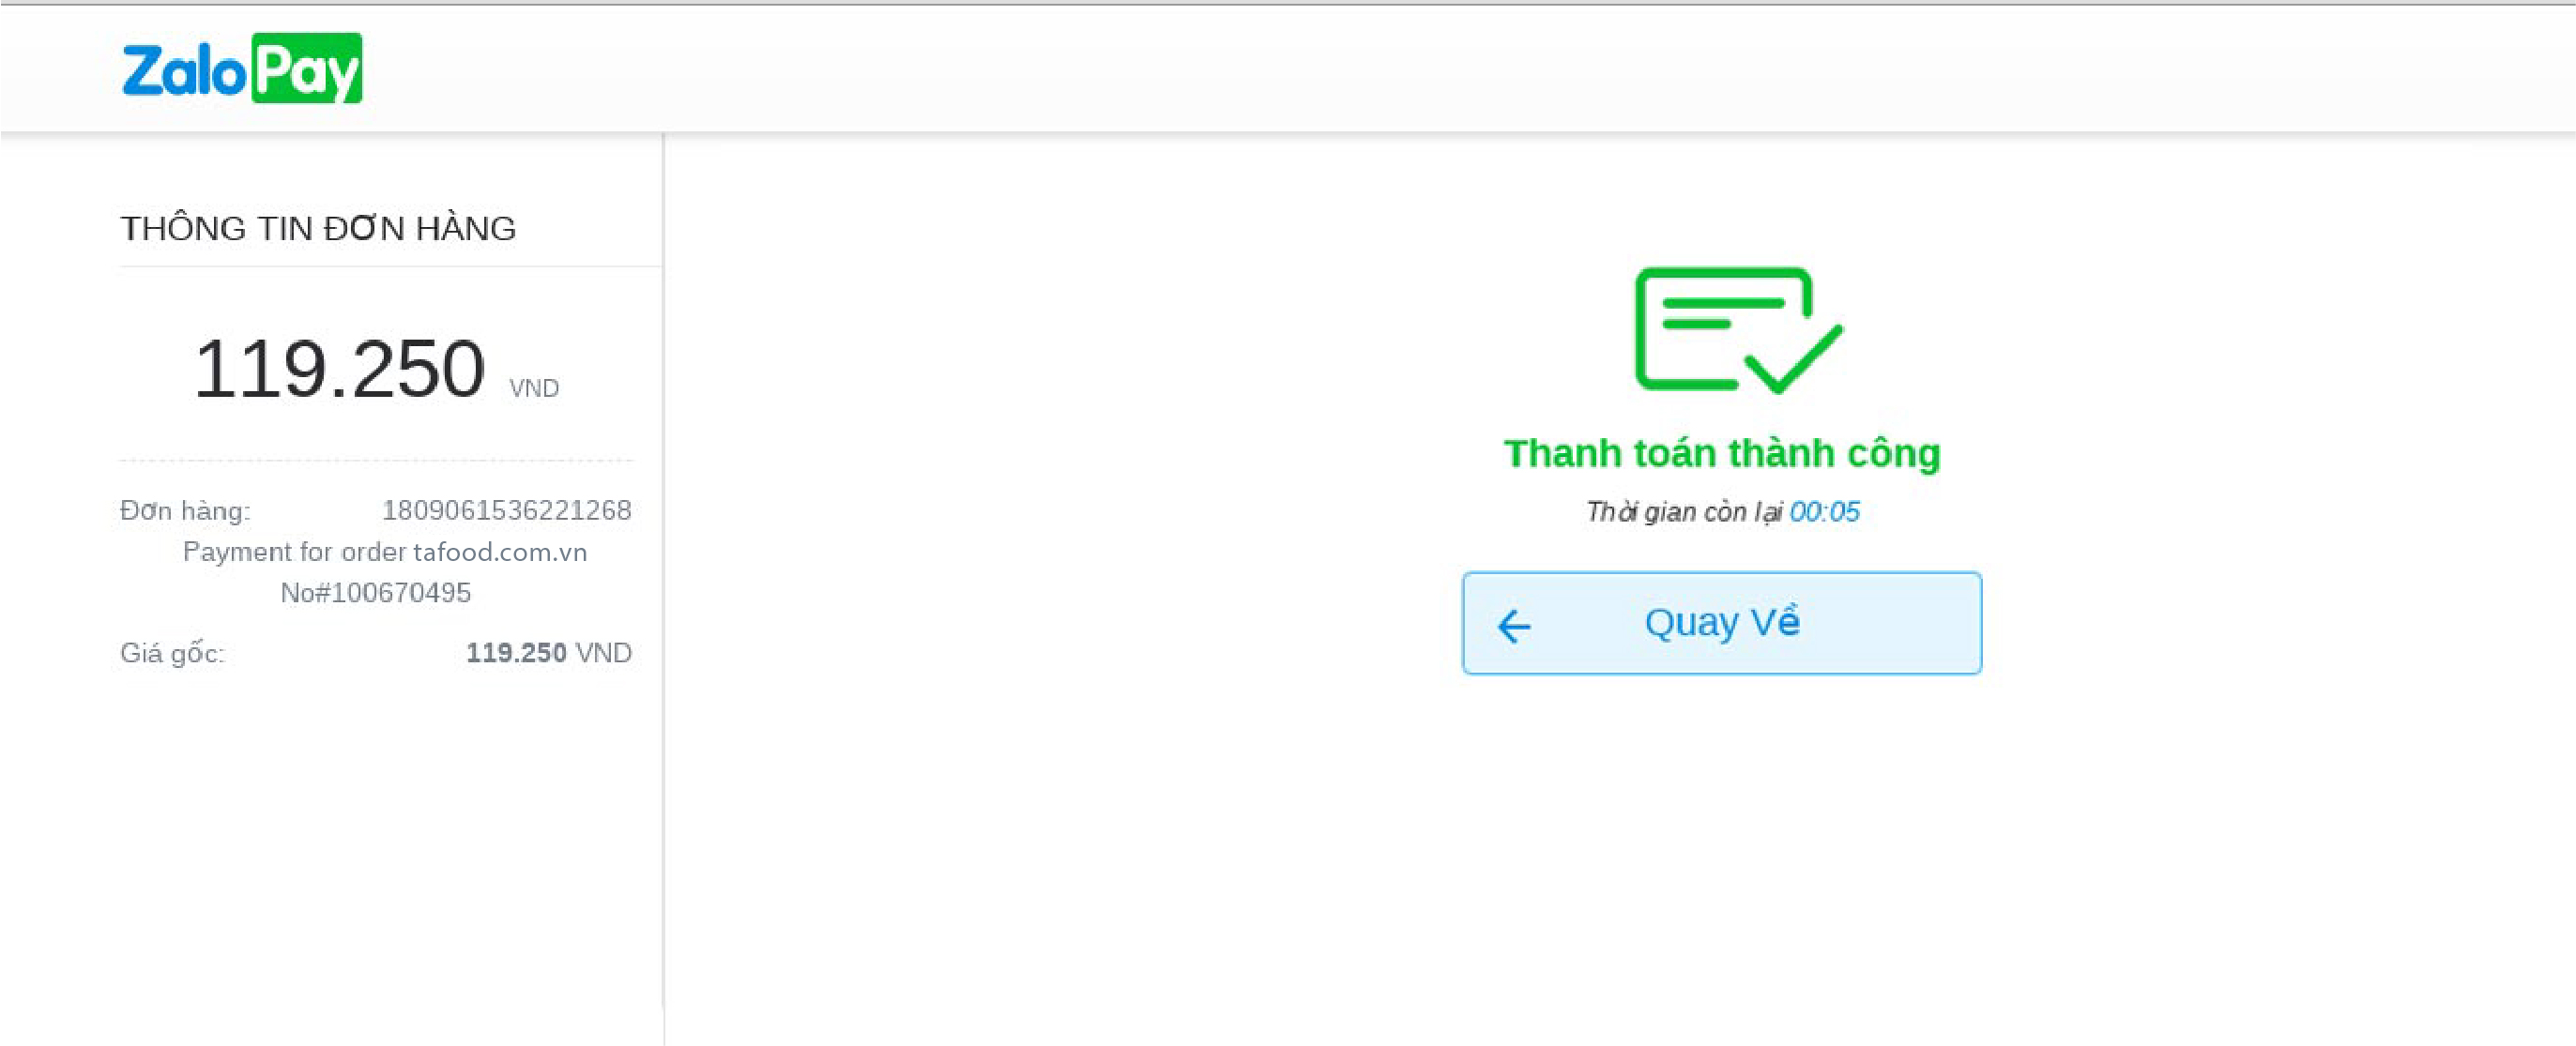Click the 'Giá gốc:' label
The image size is (2576, 1046).
coord(172,653)
